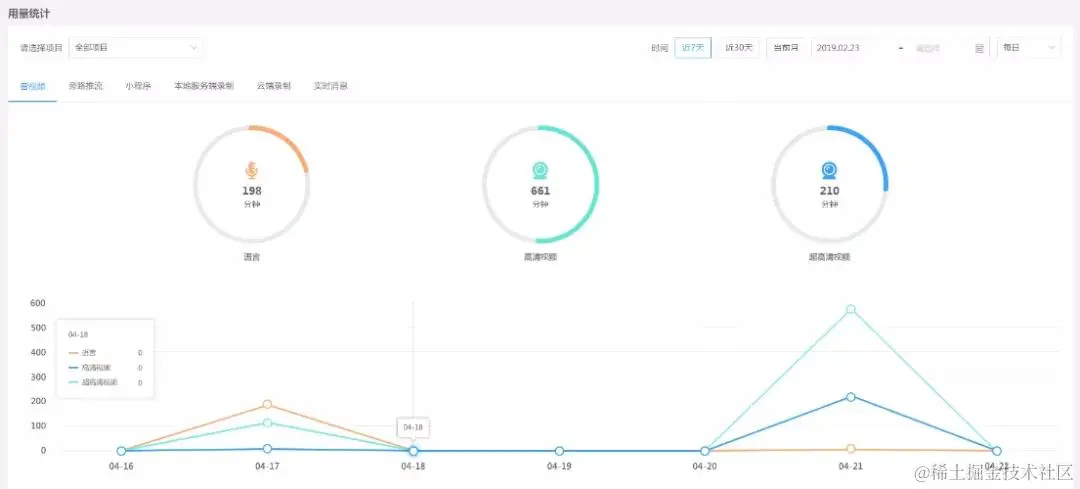Switch to the 小程序 tab
1080x489 pixels.
[x=138, y=87]
